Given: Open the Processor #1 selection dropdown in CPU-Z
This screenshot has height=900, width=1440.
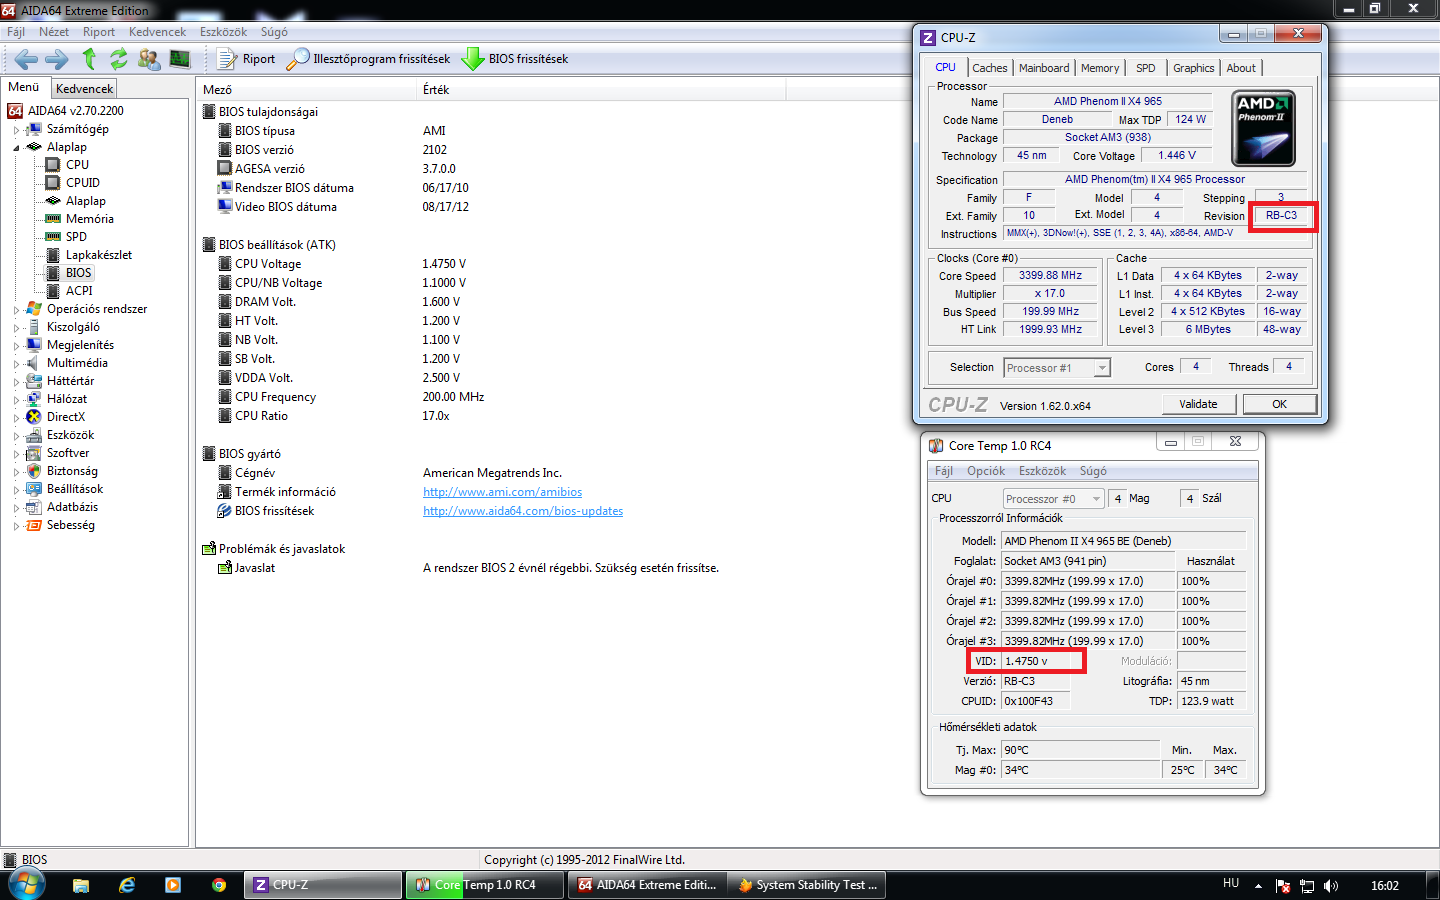Looking at the screenshot, I should coord(1057,368).
